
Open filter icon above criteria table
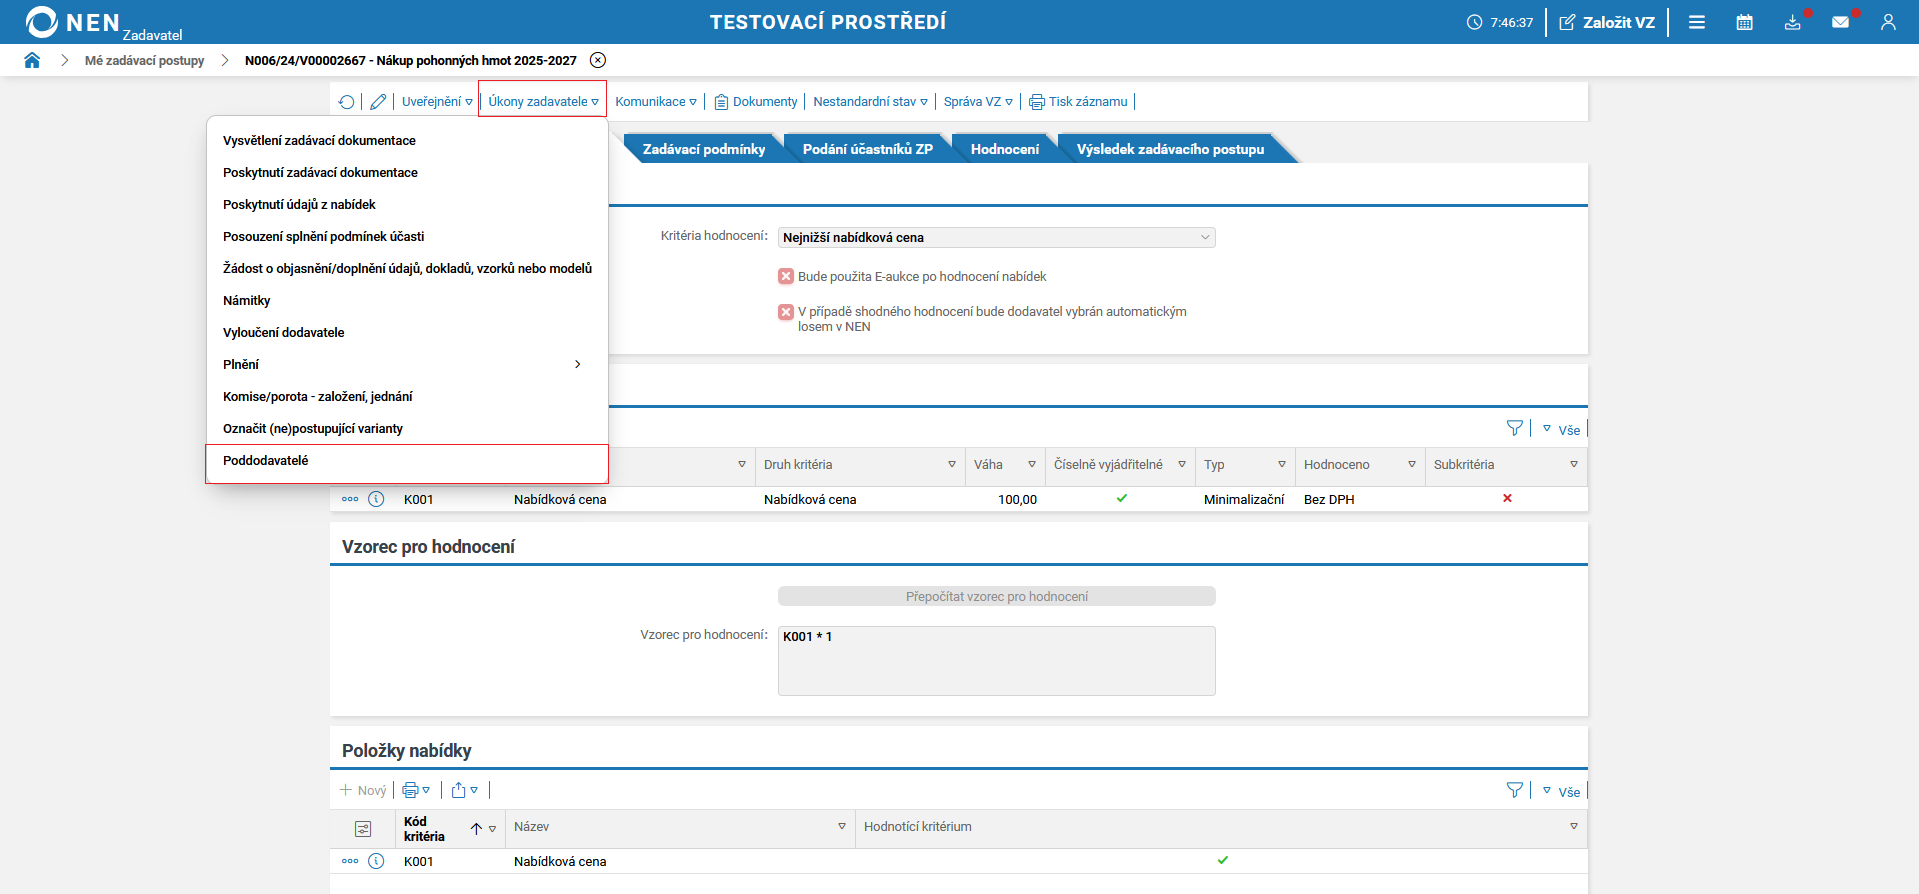pyautogui.click(x=1515, y=429)
